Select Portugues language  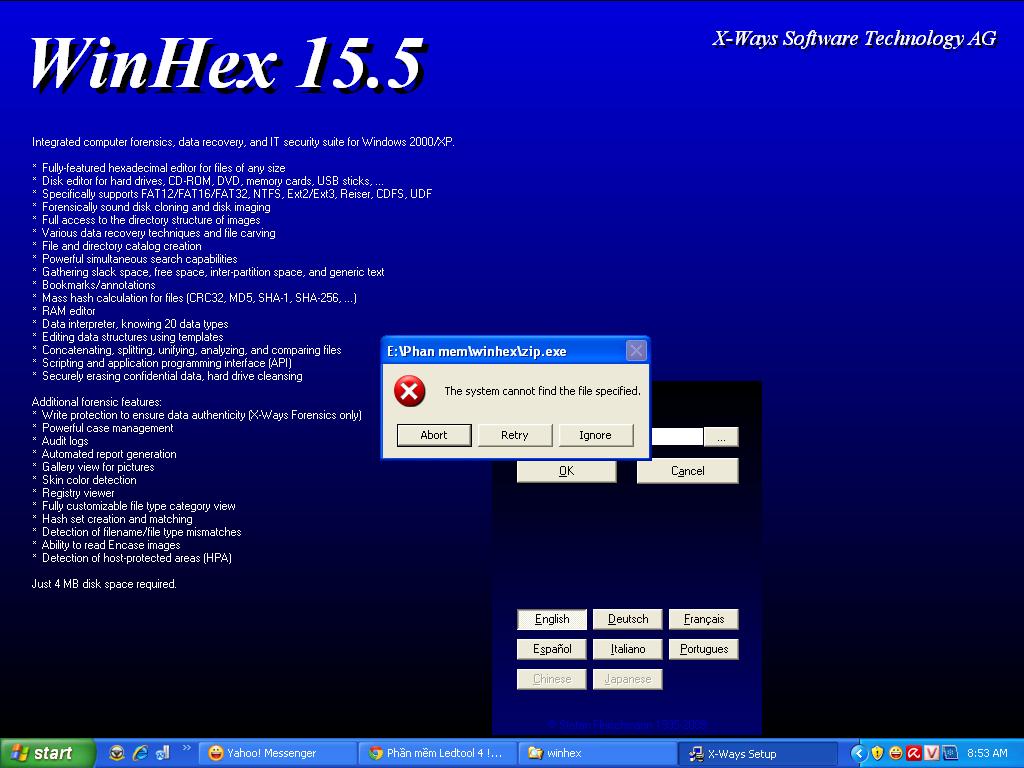703,649
